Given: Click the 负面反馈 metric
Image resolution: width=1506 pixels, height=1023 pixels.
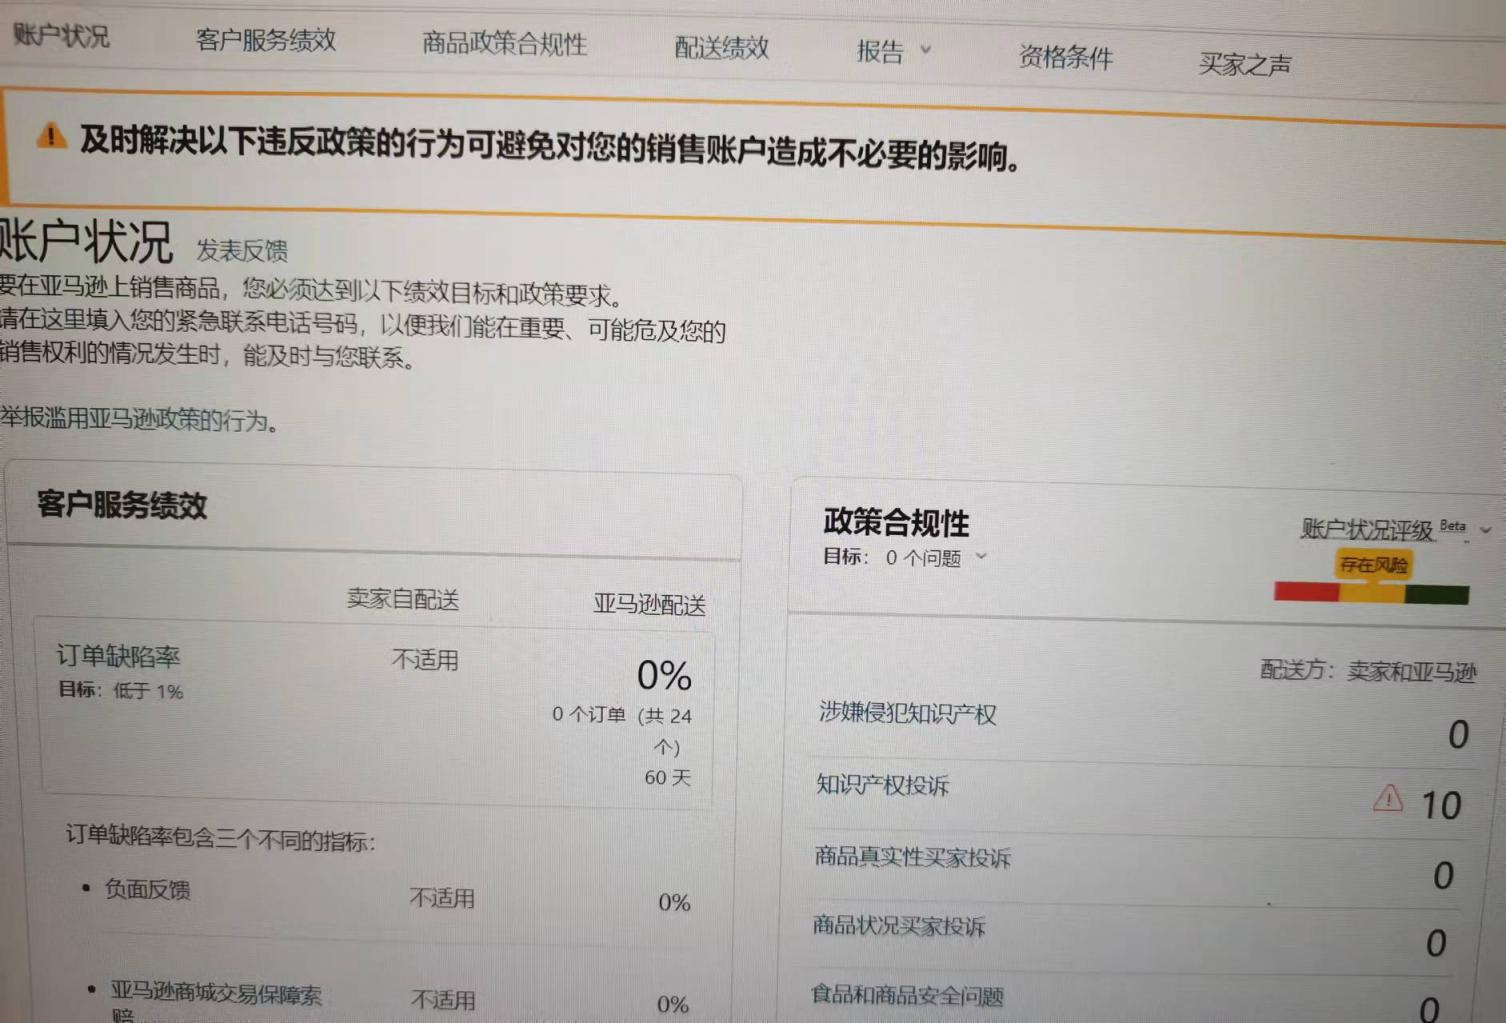Looking at the screenshot, I should [147, 889].
